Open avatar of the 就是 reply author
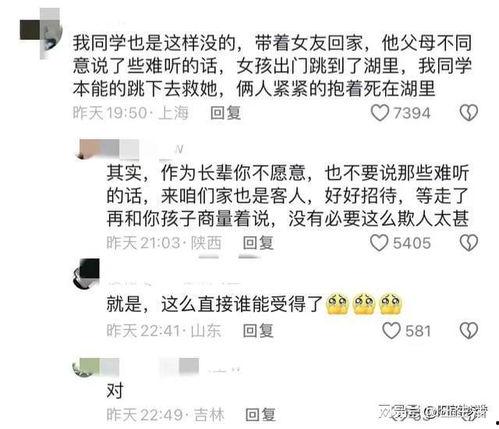 pyautogui.click(x=86, y=273)
